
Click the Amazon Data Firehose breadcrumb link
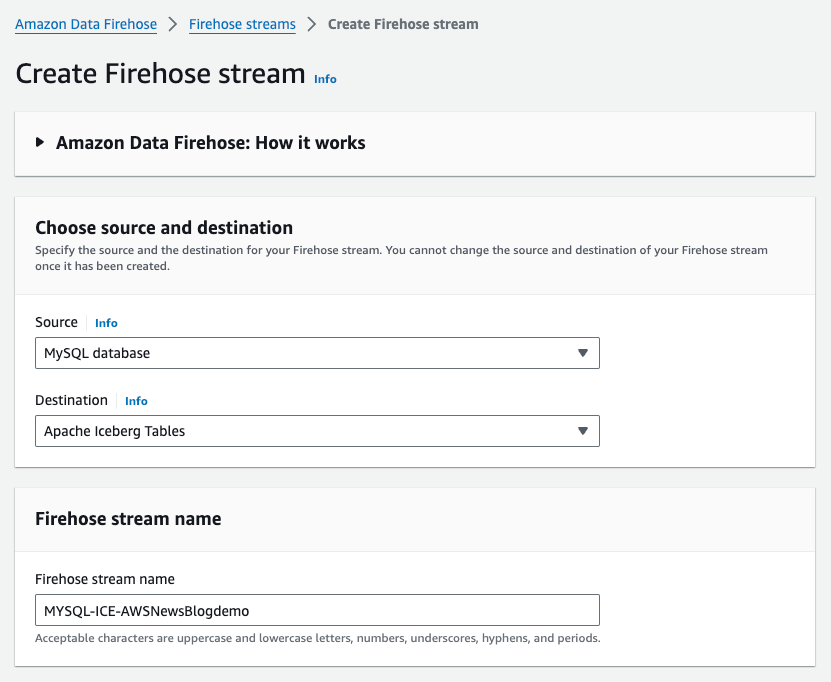tap(86, 24)
